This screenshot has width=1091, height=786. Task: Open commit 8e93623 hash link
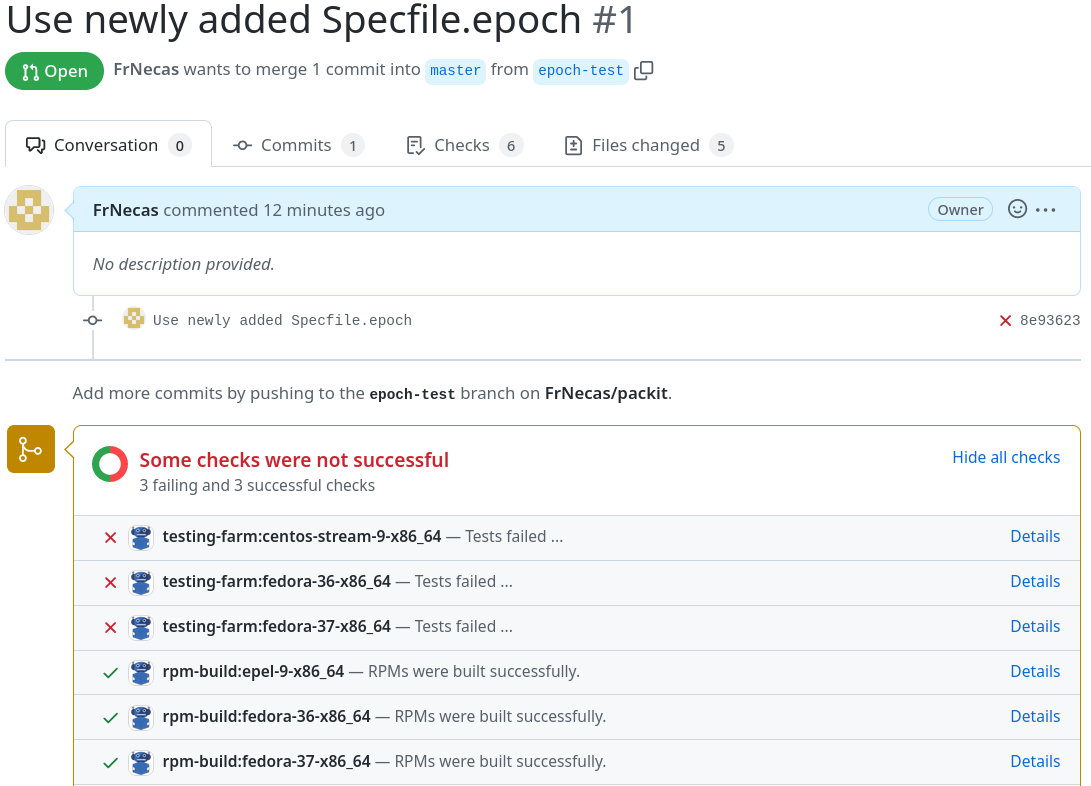point(1049,321)
